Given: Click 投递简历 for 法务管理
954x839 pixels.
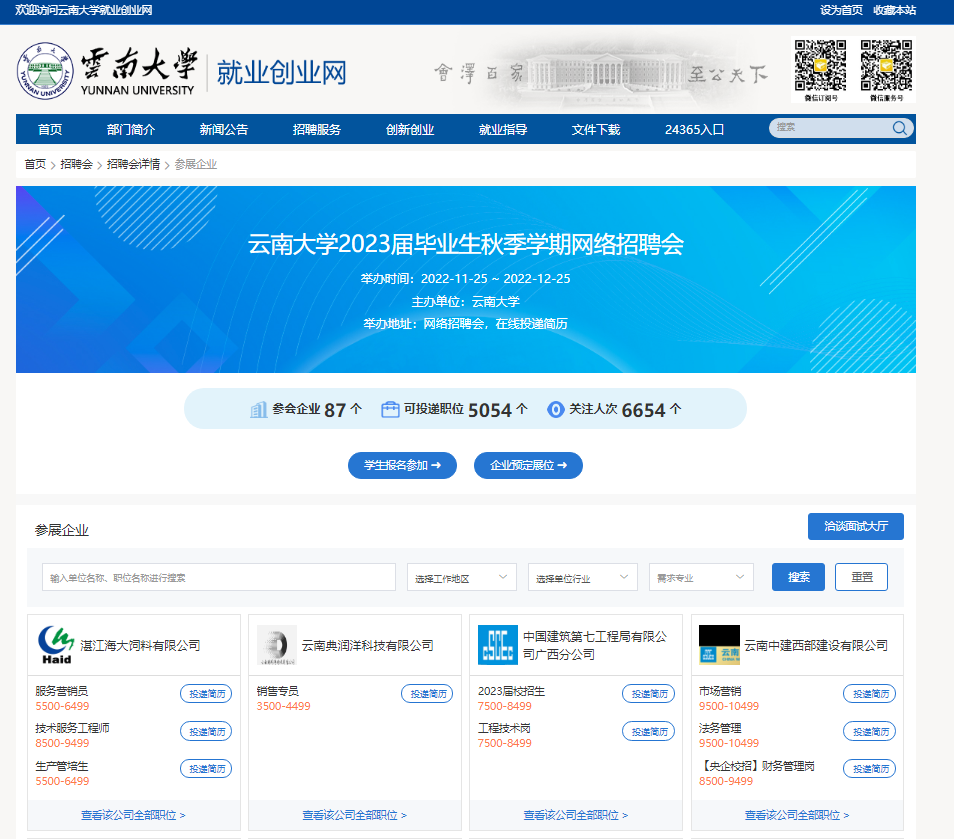Looking at the screenshot, I should 869,731.
